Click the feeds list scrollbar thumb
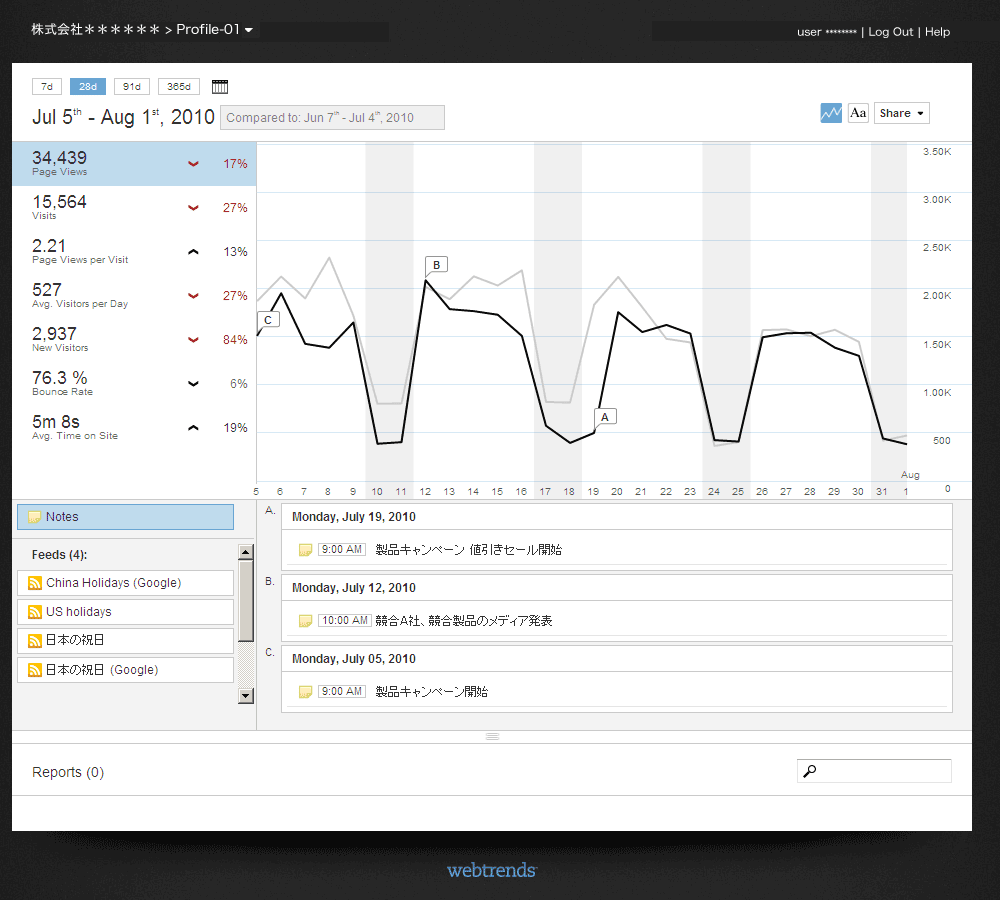The image size is (1000, 900). tap(246, 601)
